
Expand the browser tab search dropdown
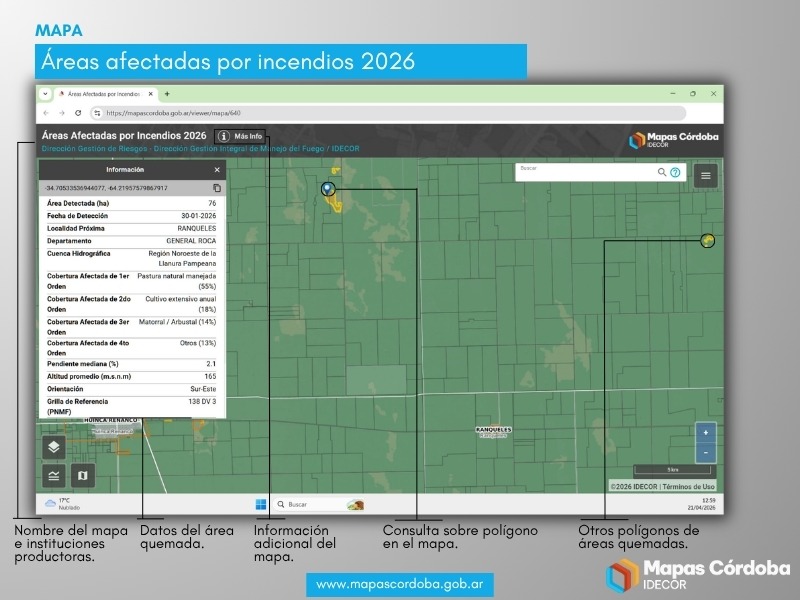[x=45, y=93]
